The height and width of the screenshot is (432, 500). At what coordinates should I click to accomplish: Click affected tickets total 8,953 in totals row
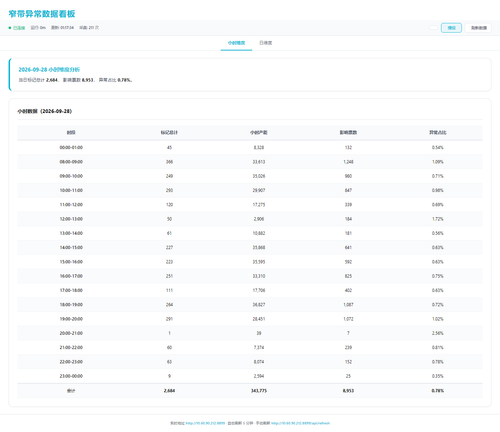tap(348, 391)
